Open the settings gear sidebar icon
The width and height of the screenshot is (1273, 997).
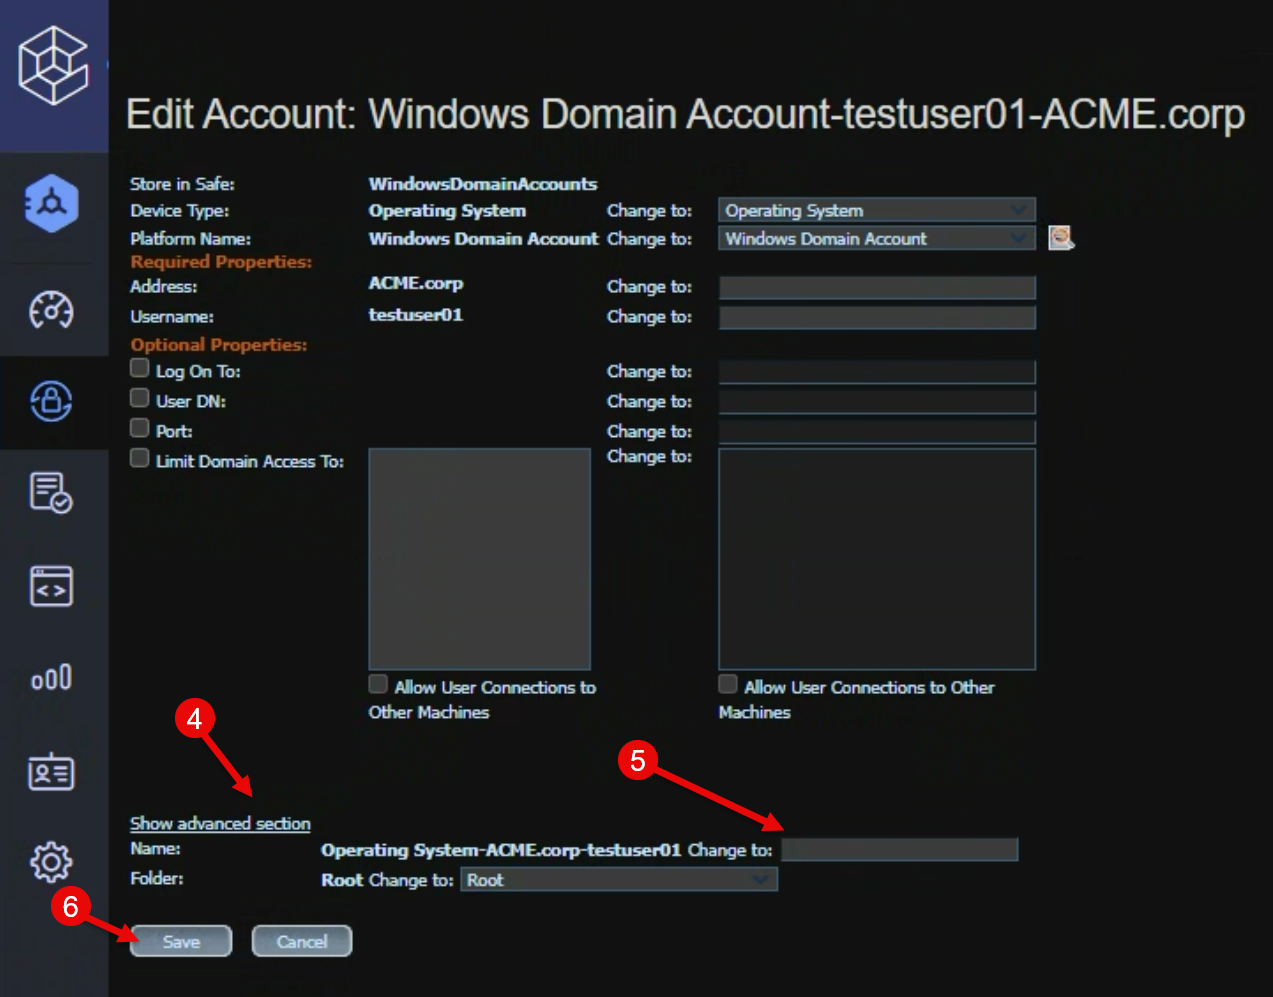[51, 861]
